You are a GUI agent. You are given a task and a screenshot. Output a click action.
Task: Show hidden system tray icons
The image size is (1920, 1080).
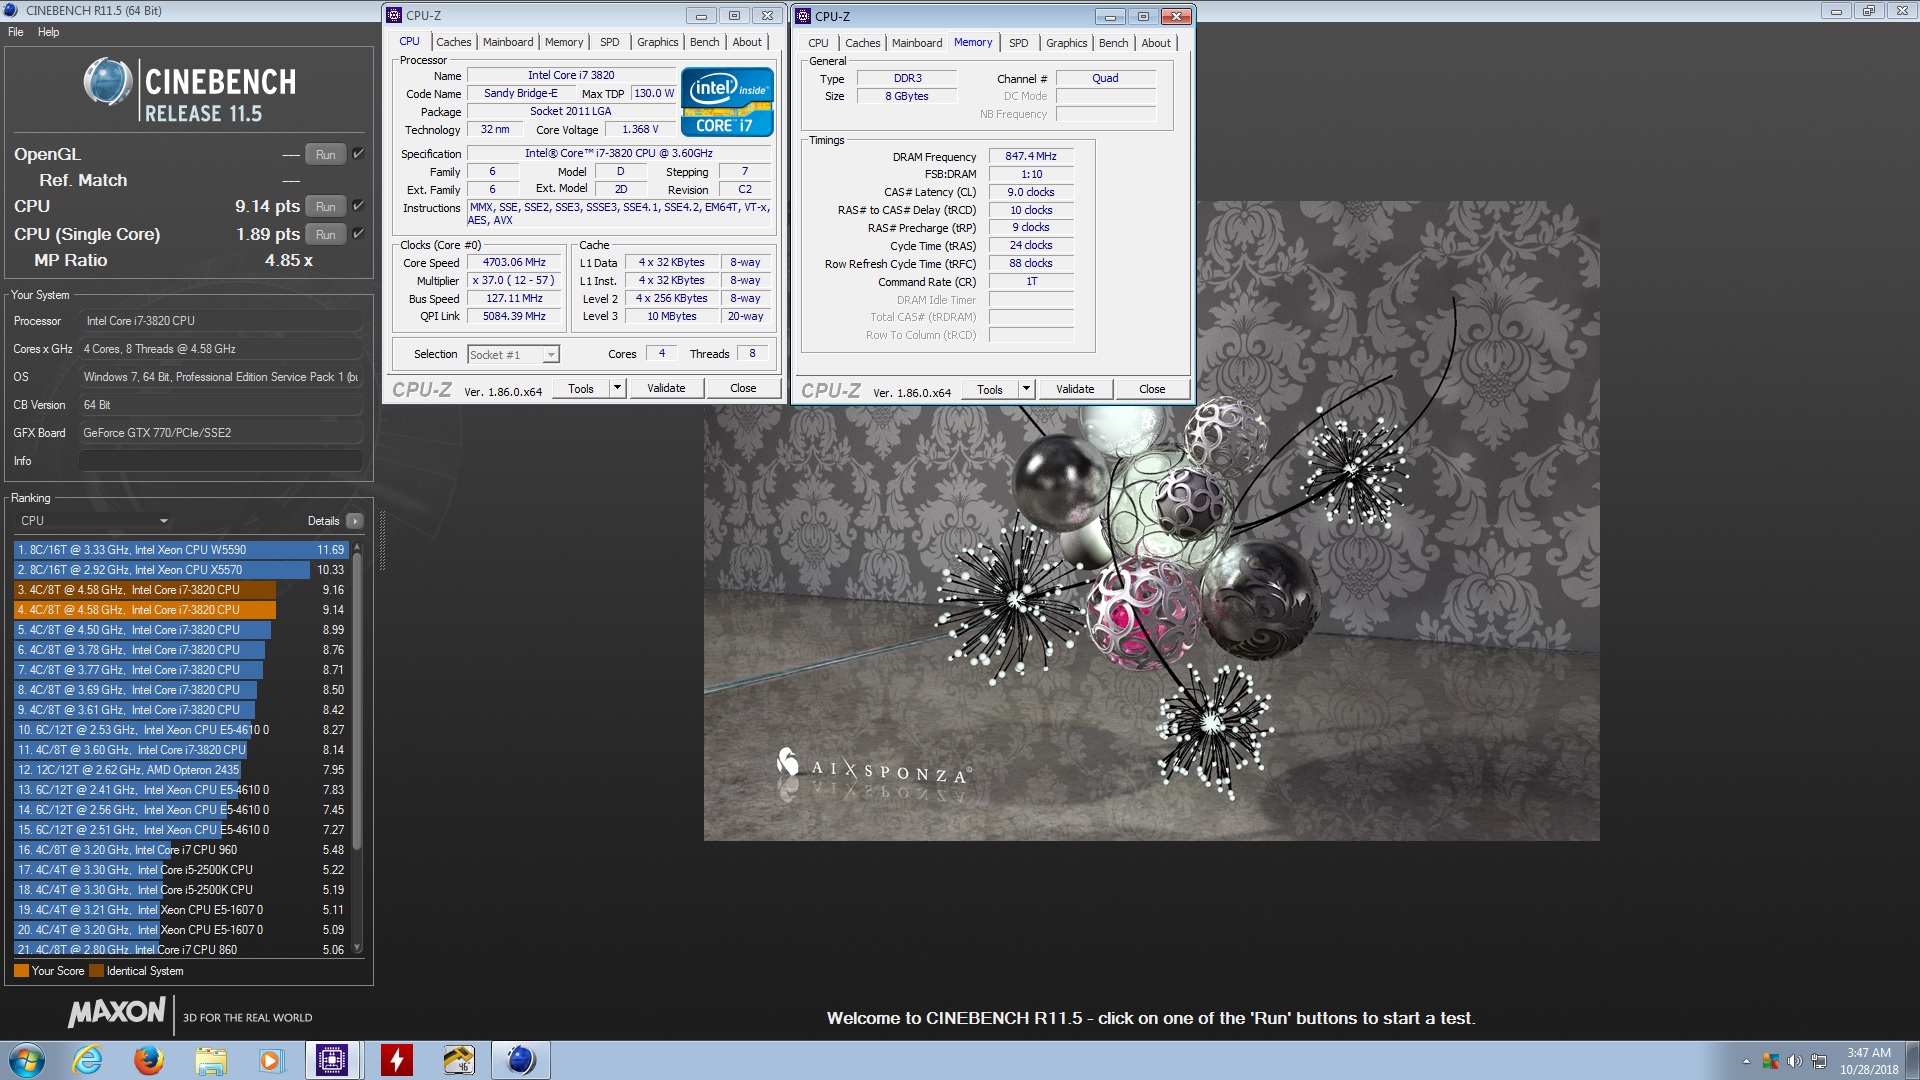1746,1061
